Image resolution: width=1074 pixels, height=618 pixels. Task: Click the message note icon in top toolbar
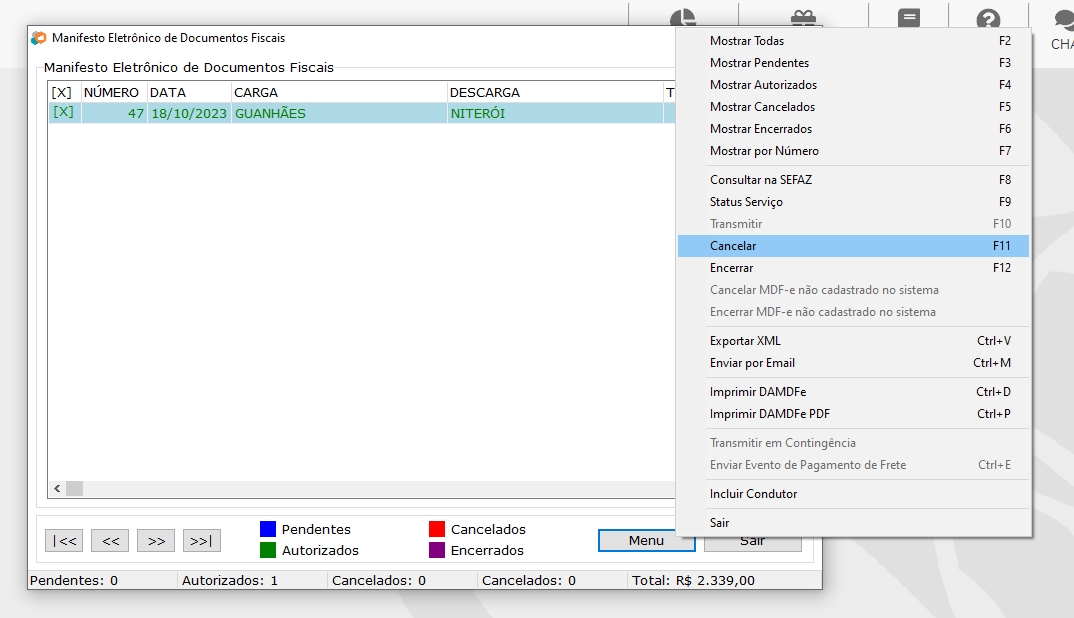908,18
